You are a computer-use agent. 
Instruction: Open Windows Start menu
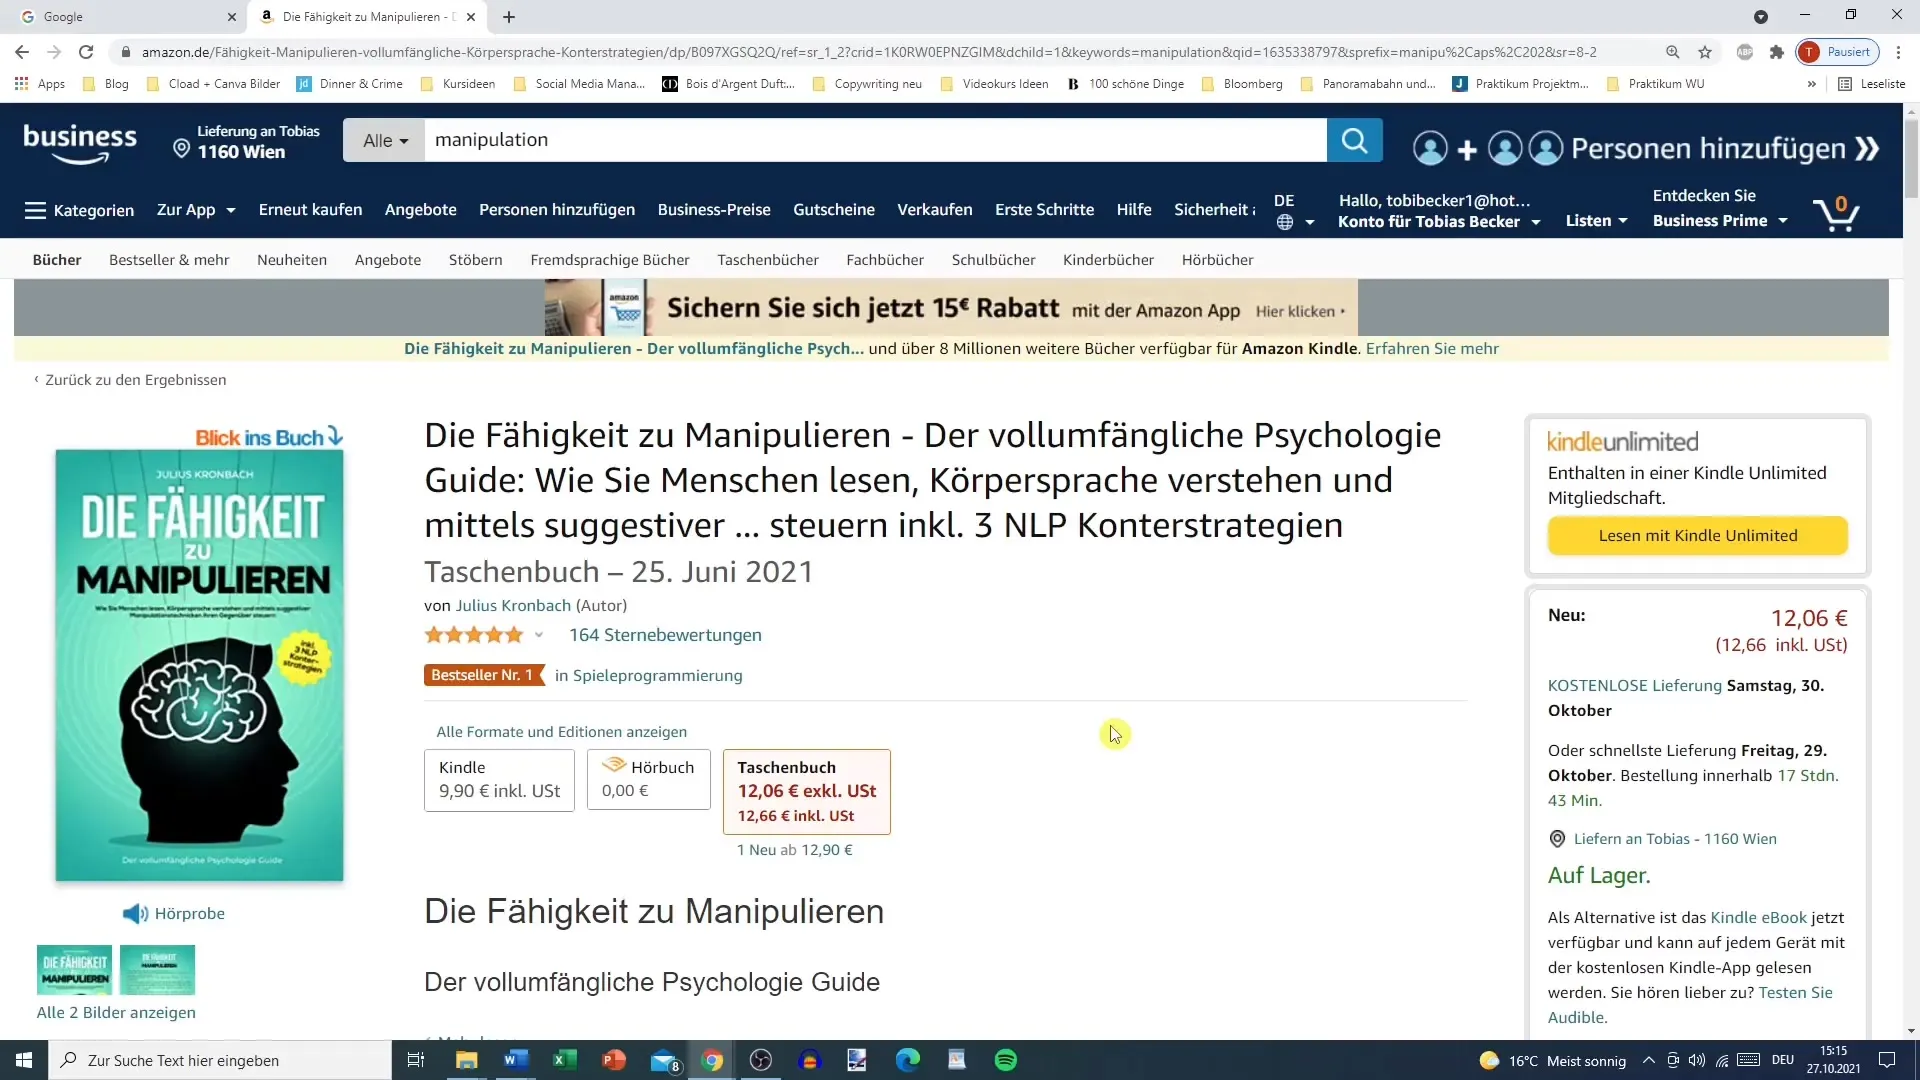click(24, 1060)
